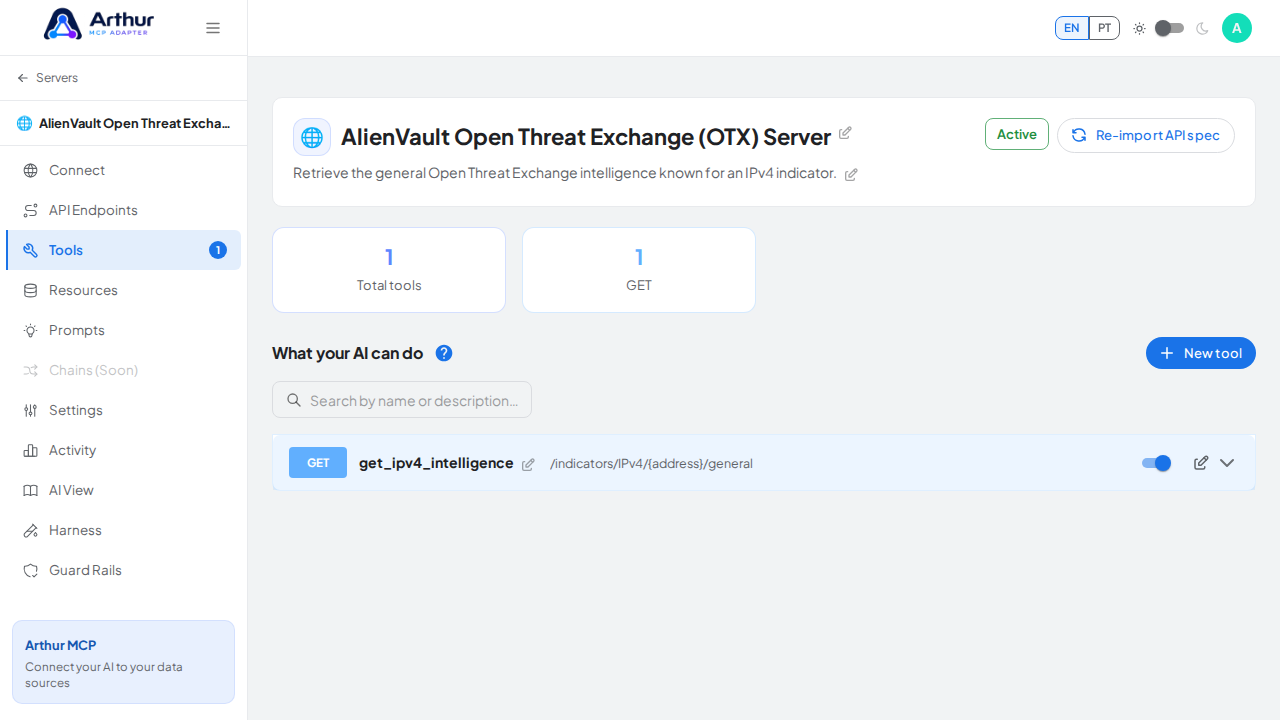1280x720 pixels.
Task: Rename get_ipv4_intelligence via pencil icon
Action: [528, 464]
